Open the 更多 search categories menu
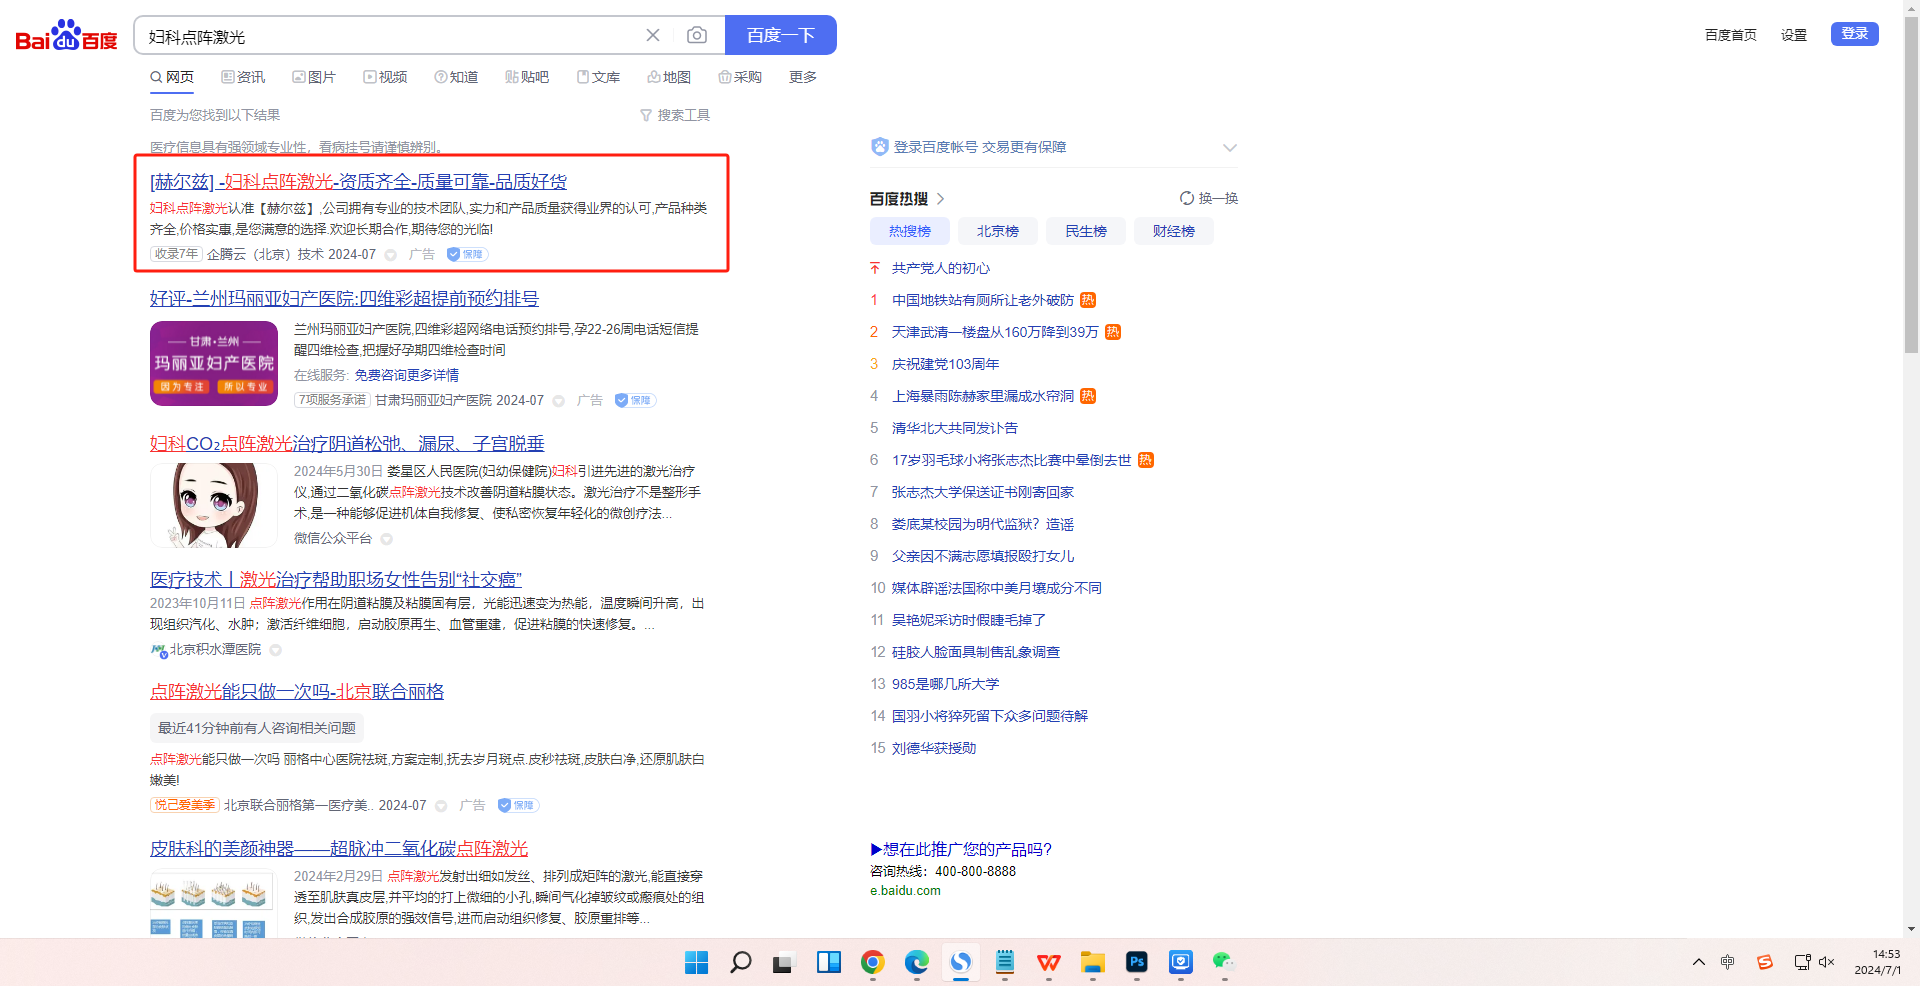The height and width of the screenshot is (986, 1920). point(802,77)
